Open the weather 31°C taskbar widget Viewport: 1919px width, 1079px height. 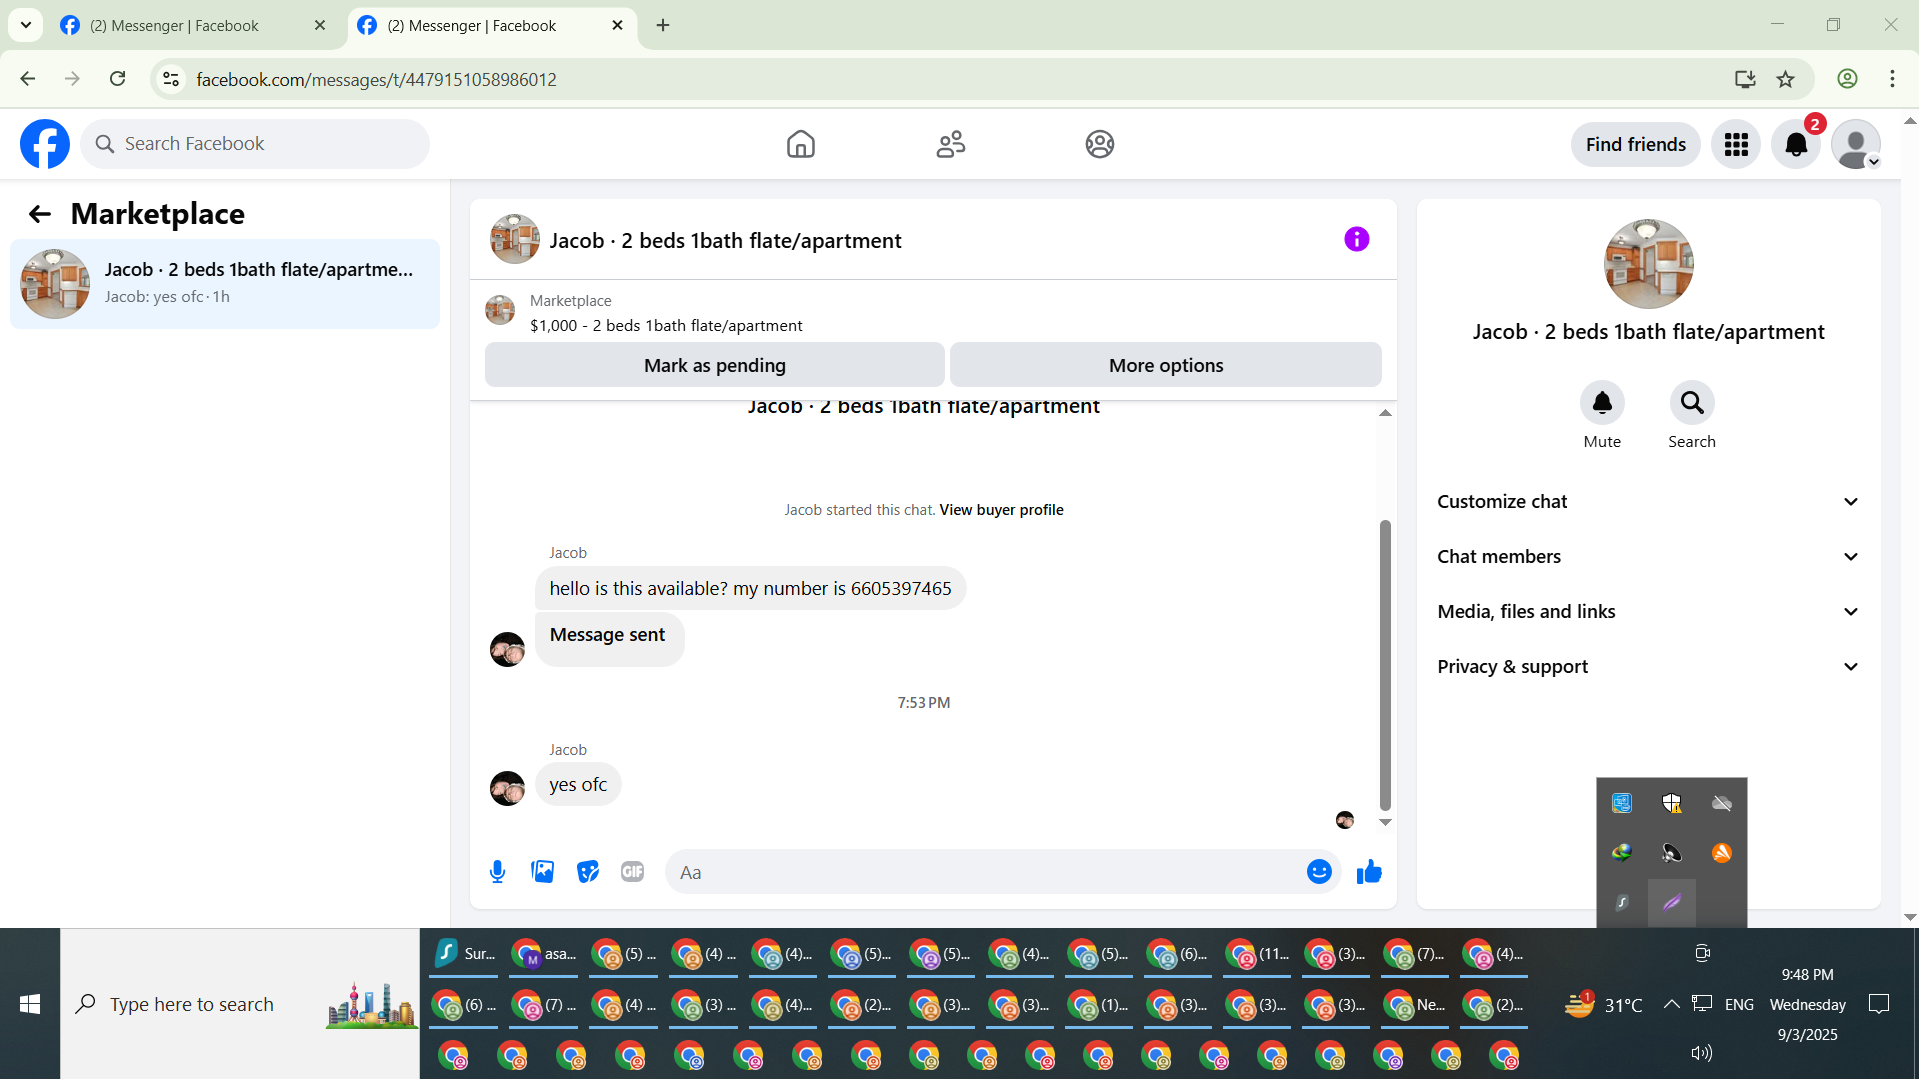click(1604, 1004)
